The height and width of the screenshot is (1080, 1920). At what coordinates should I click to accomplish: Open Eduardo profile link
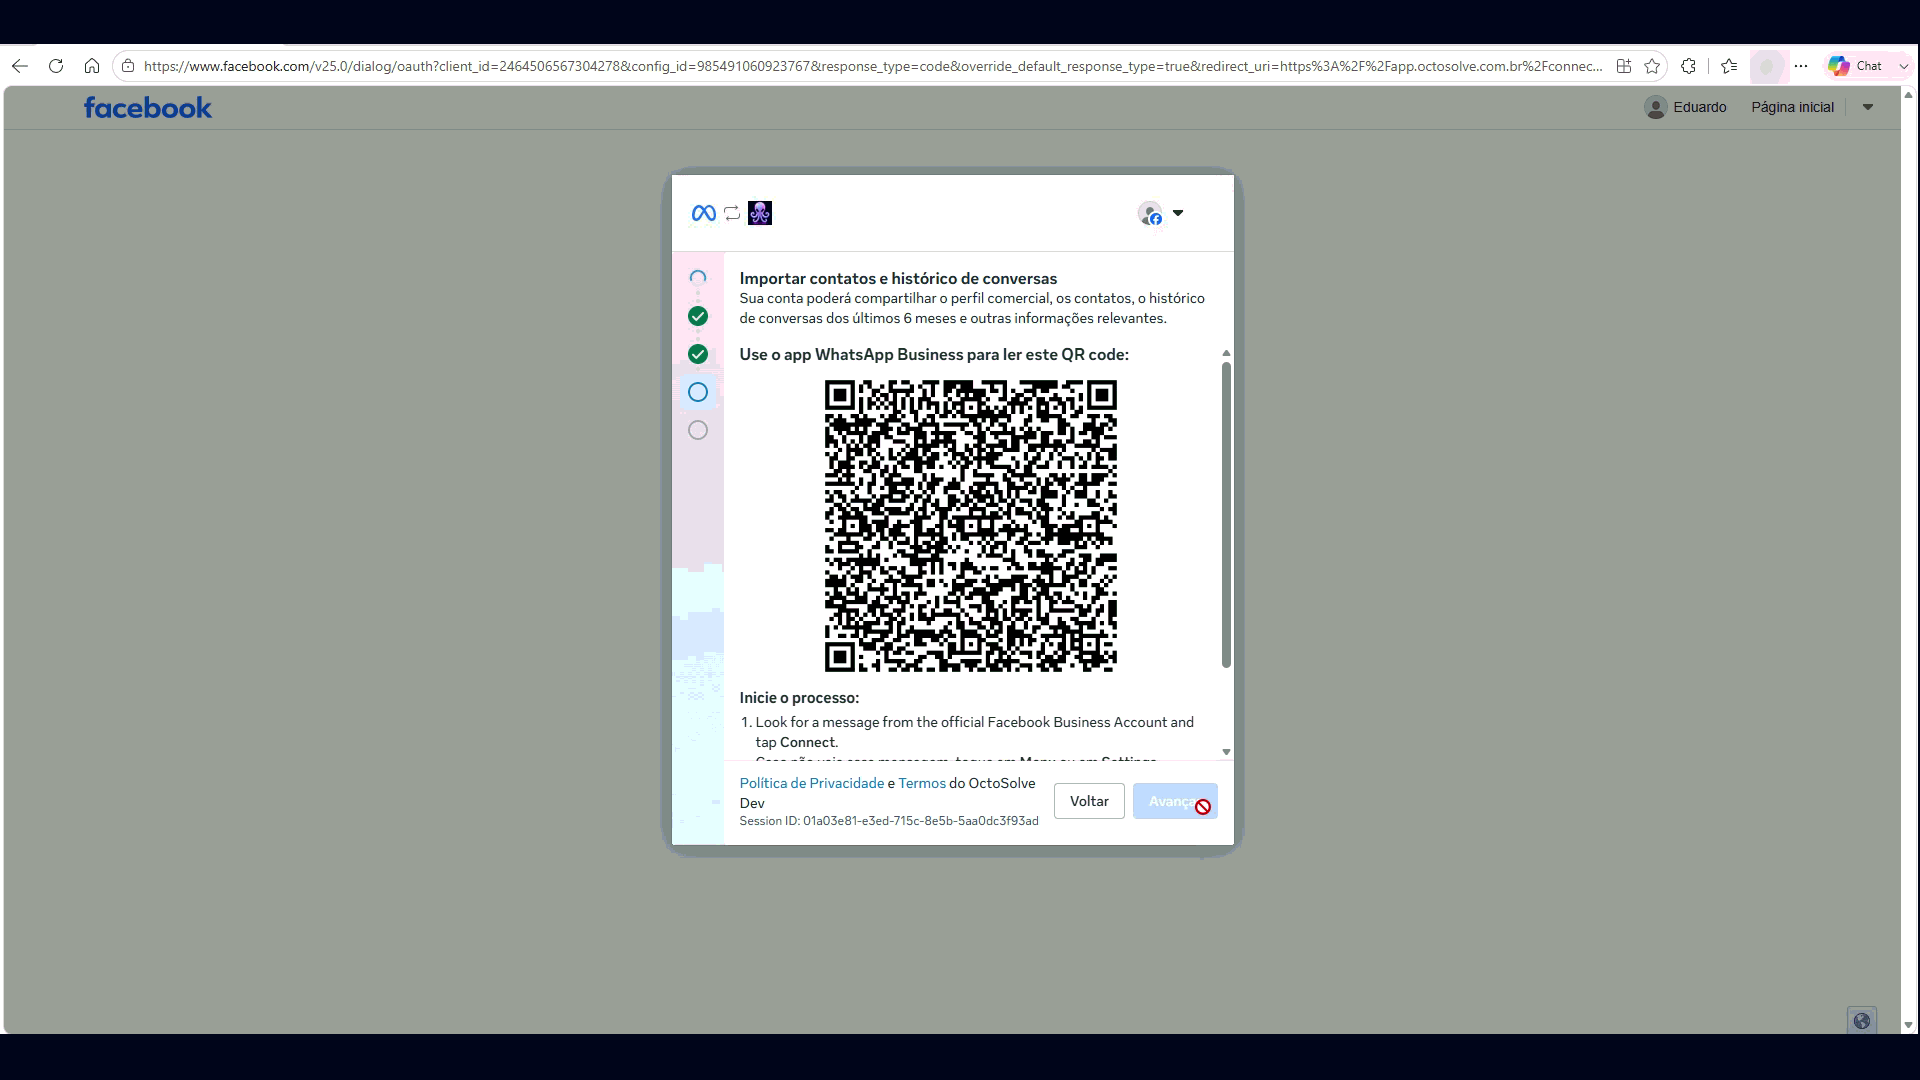pos(1685,107)
